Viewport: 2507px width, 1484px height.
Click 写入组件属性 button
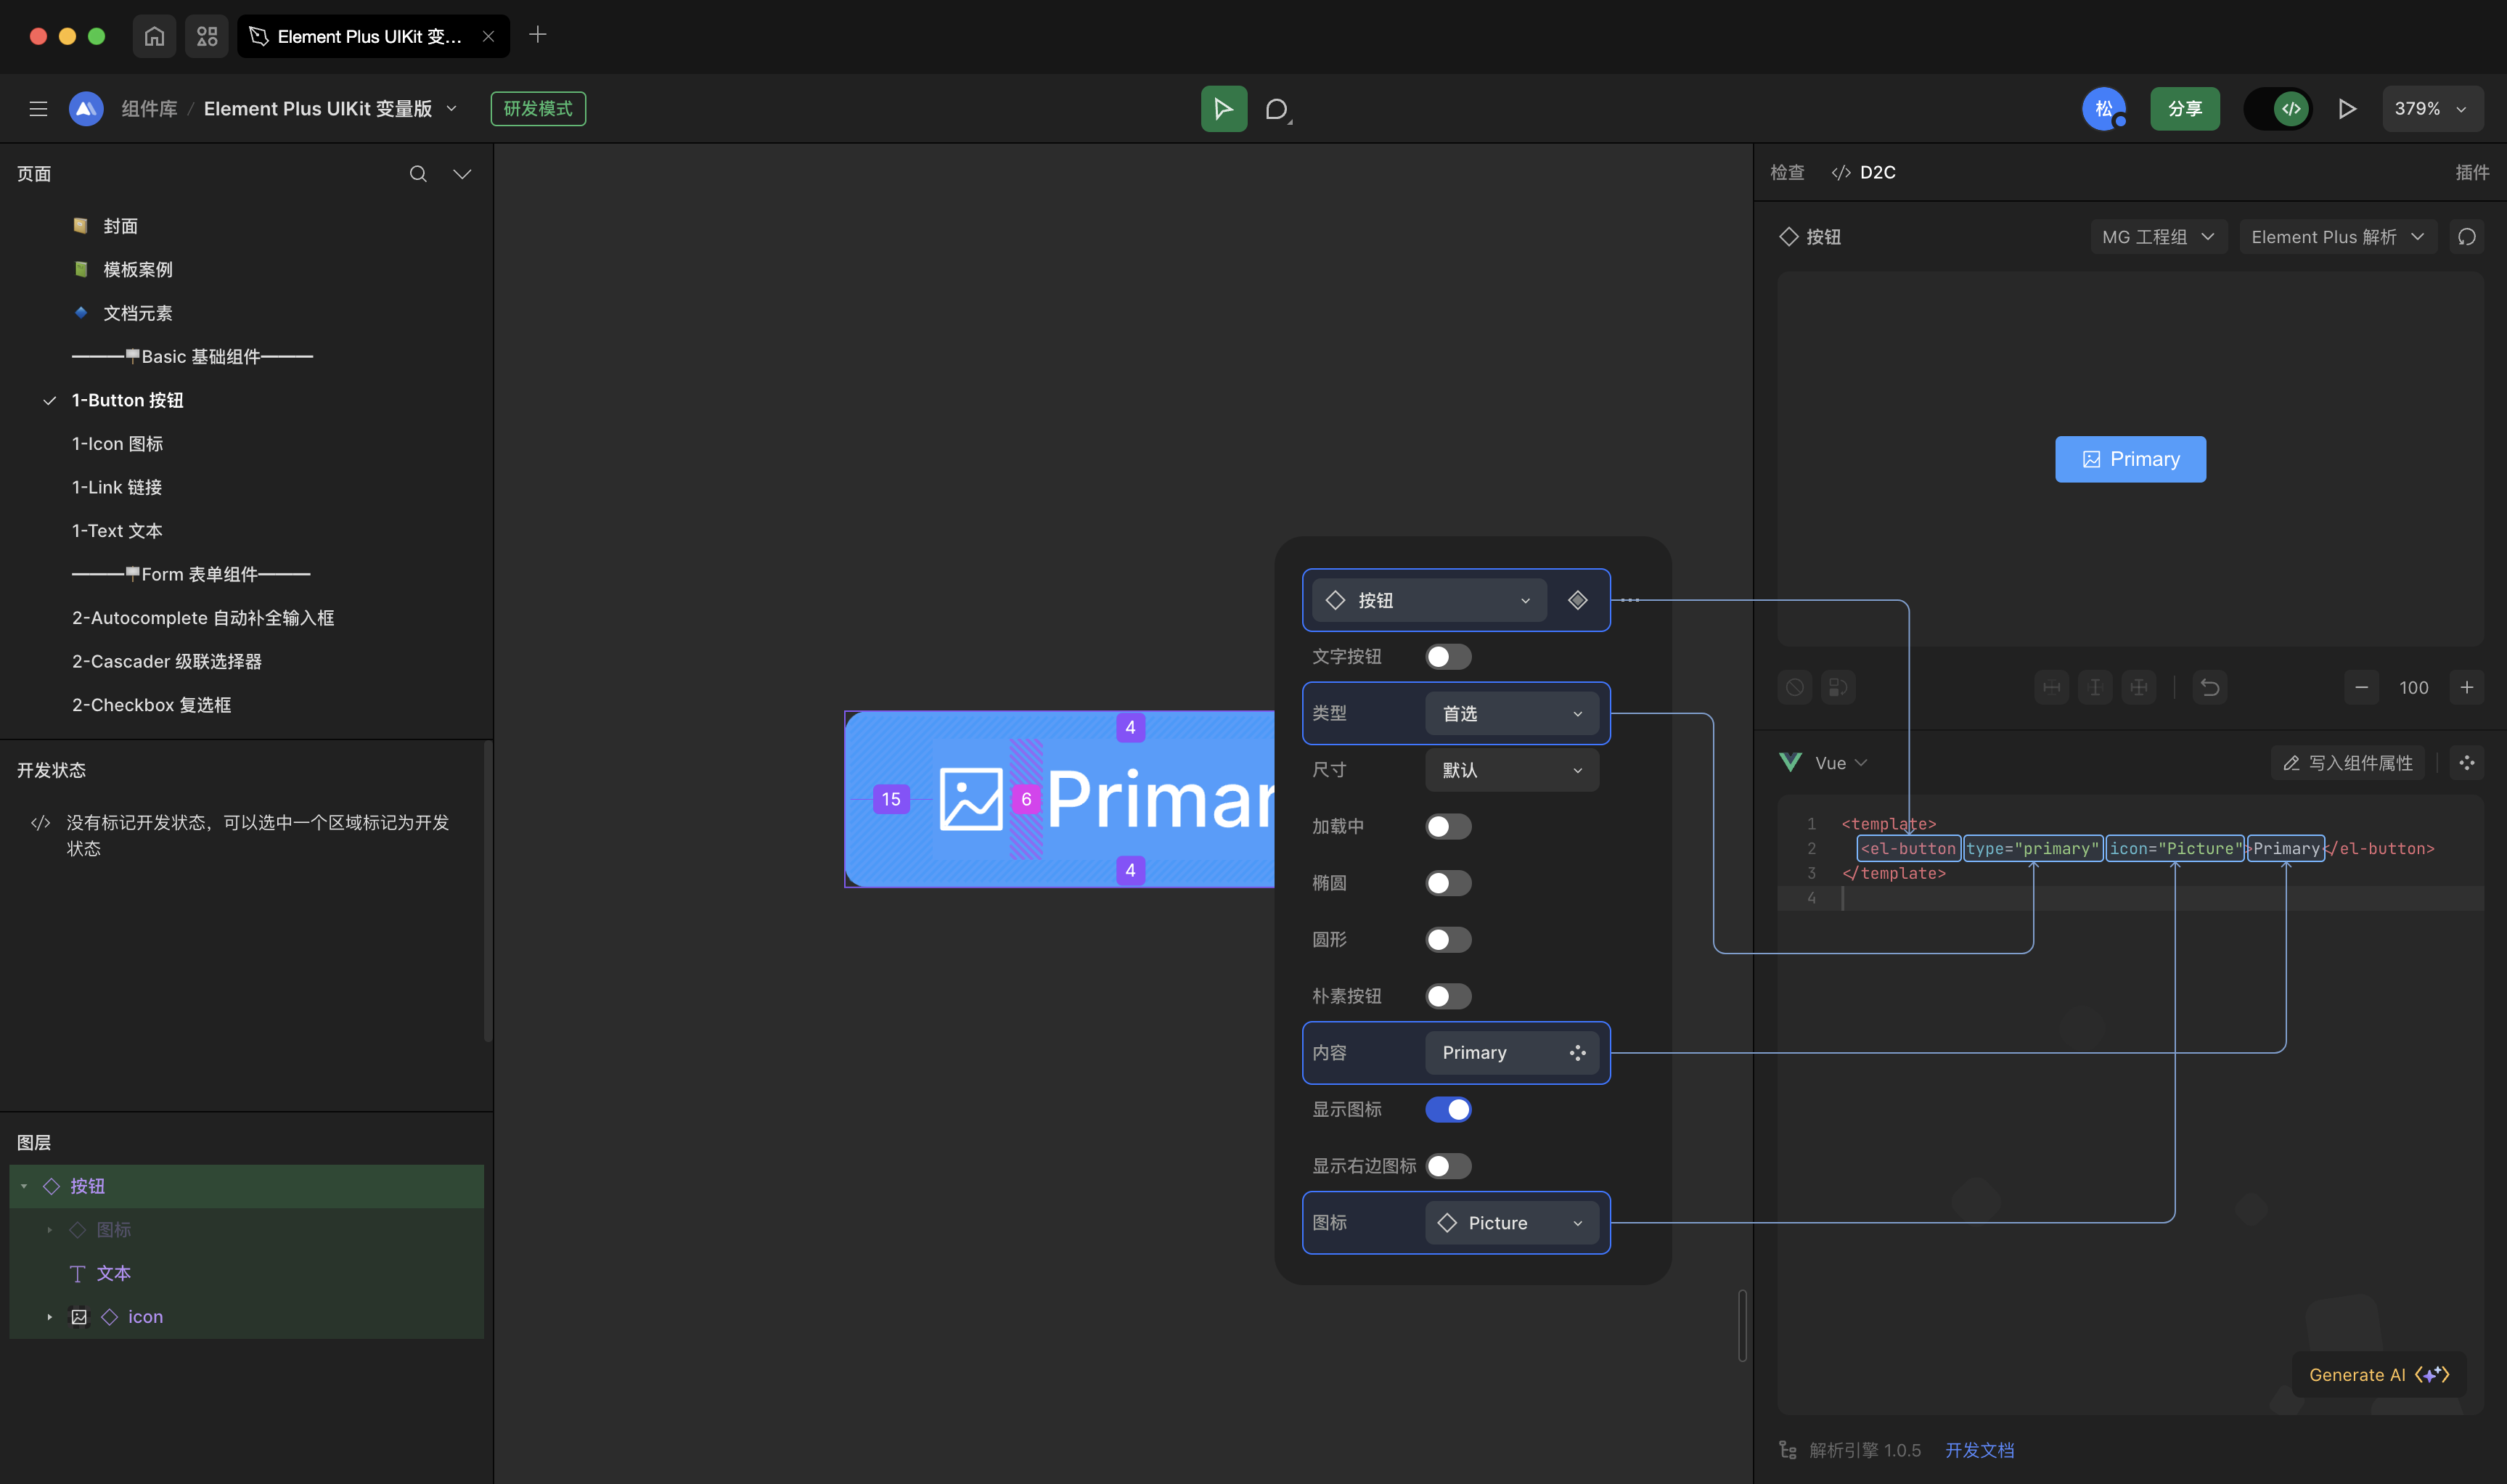pos(2348,763)
